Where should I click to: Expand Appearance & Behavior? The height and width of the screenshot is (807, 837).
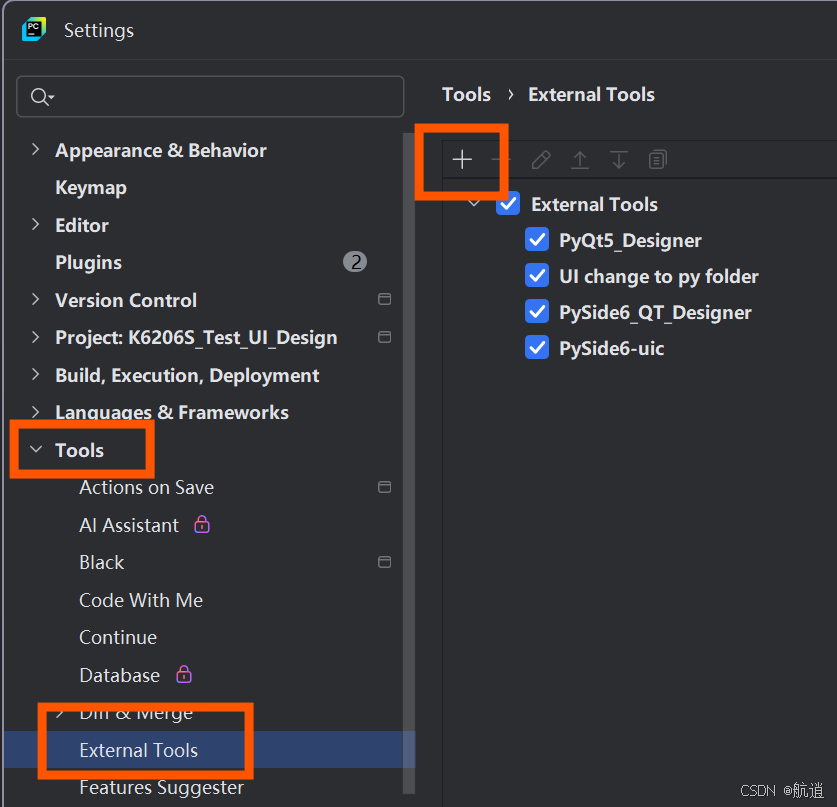tap(35, 150)
